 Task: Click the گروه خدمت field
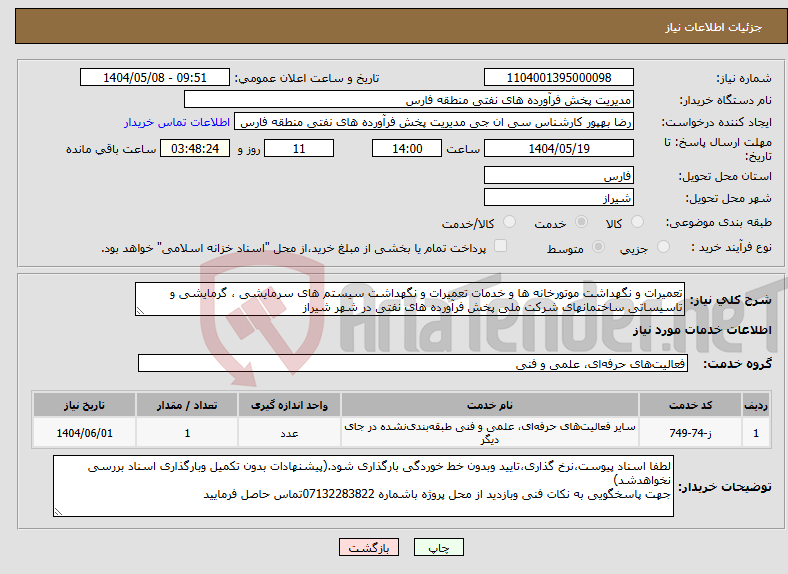point(413,363)
